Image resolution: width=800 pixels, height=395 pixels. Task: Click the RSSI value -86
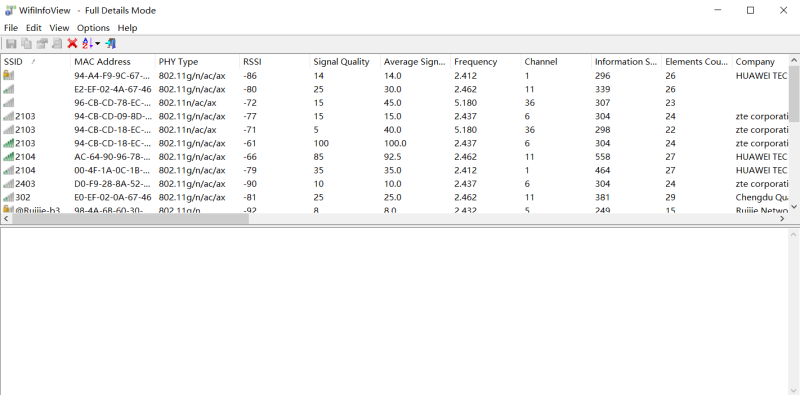coord(250,76)
